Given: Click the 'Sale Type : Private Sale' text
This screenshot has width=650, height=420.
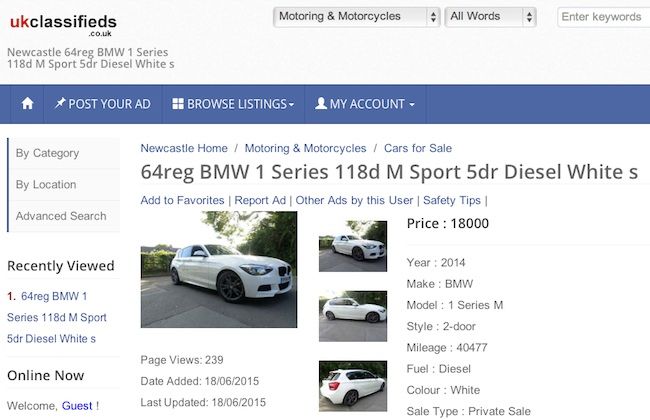Looking at the screenshot, I should coord(468,411).
